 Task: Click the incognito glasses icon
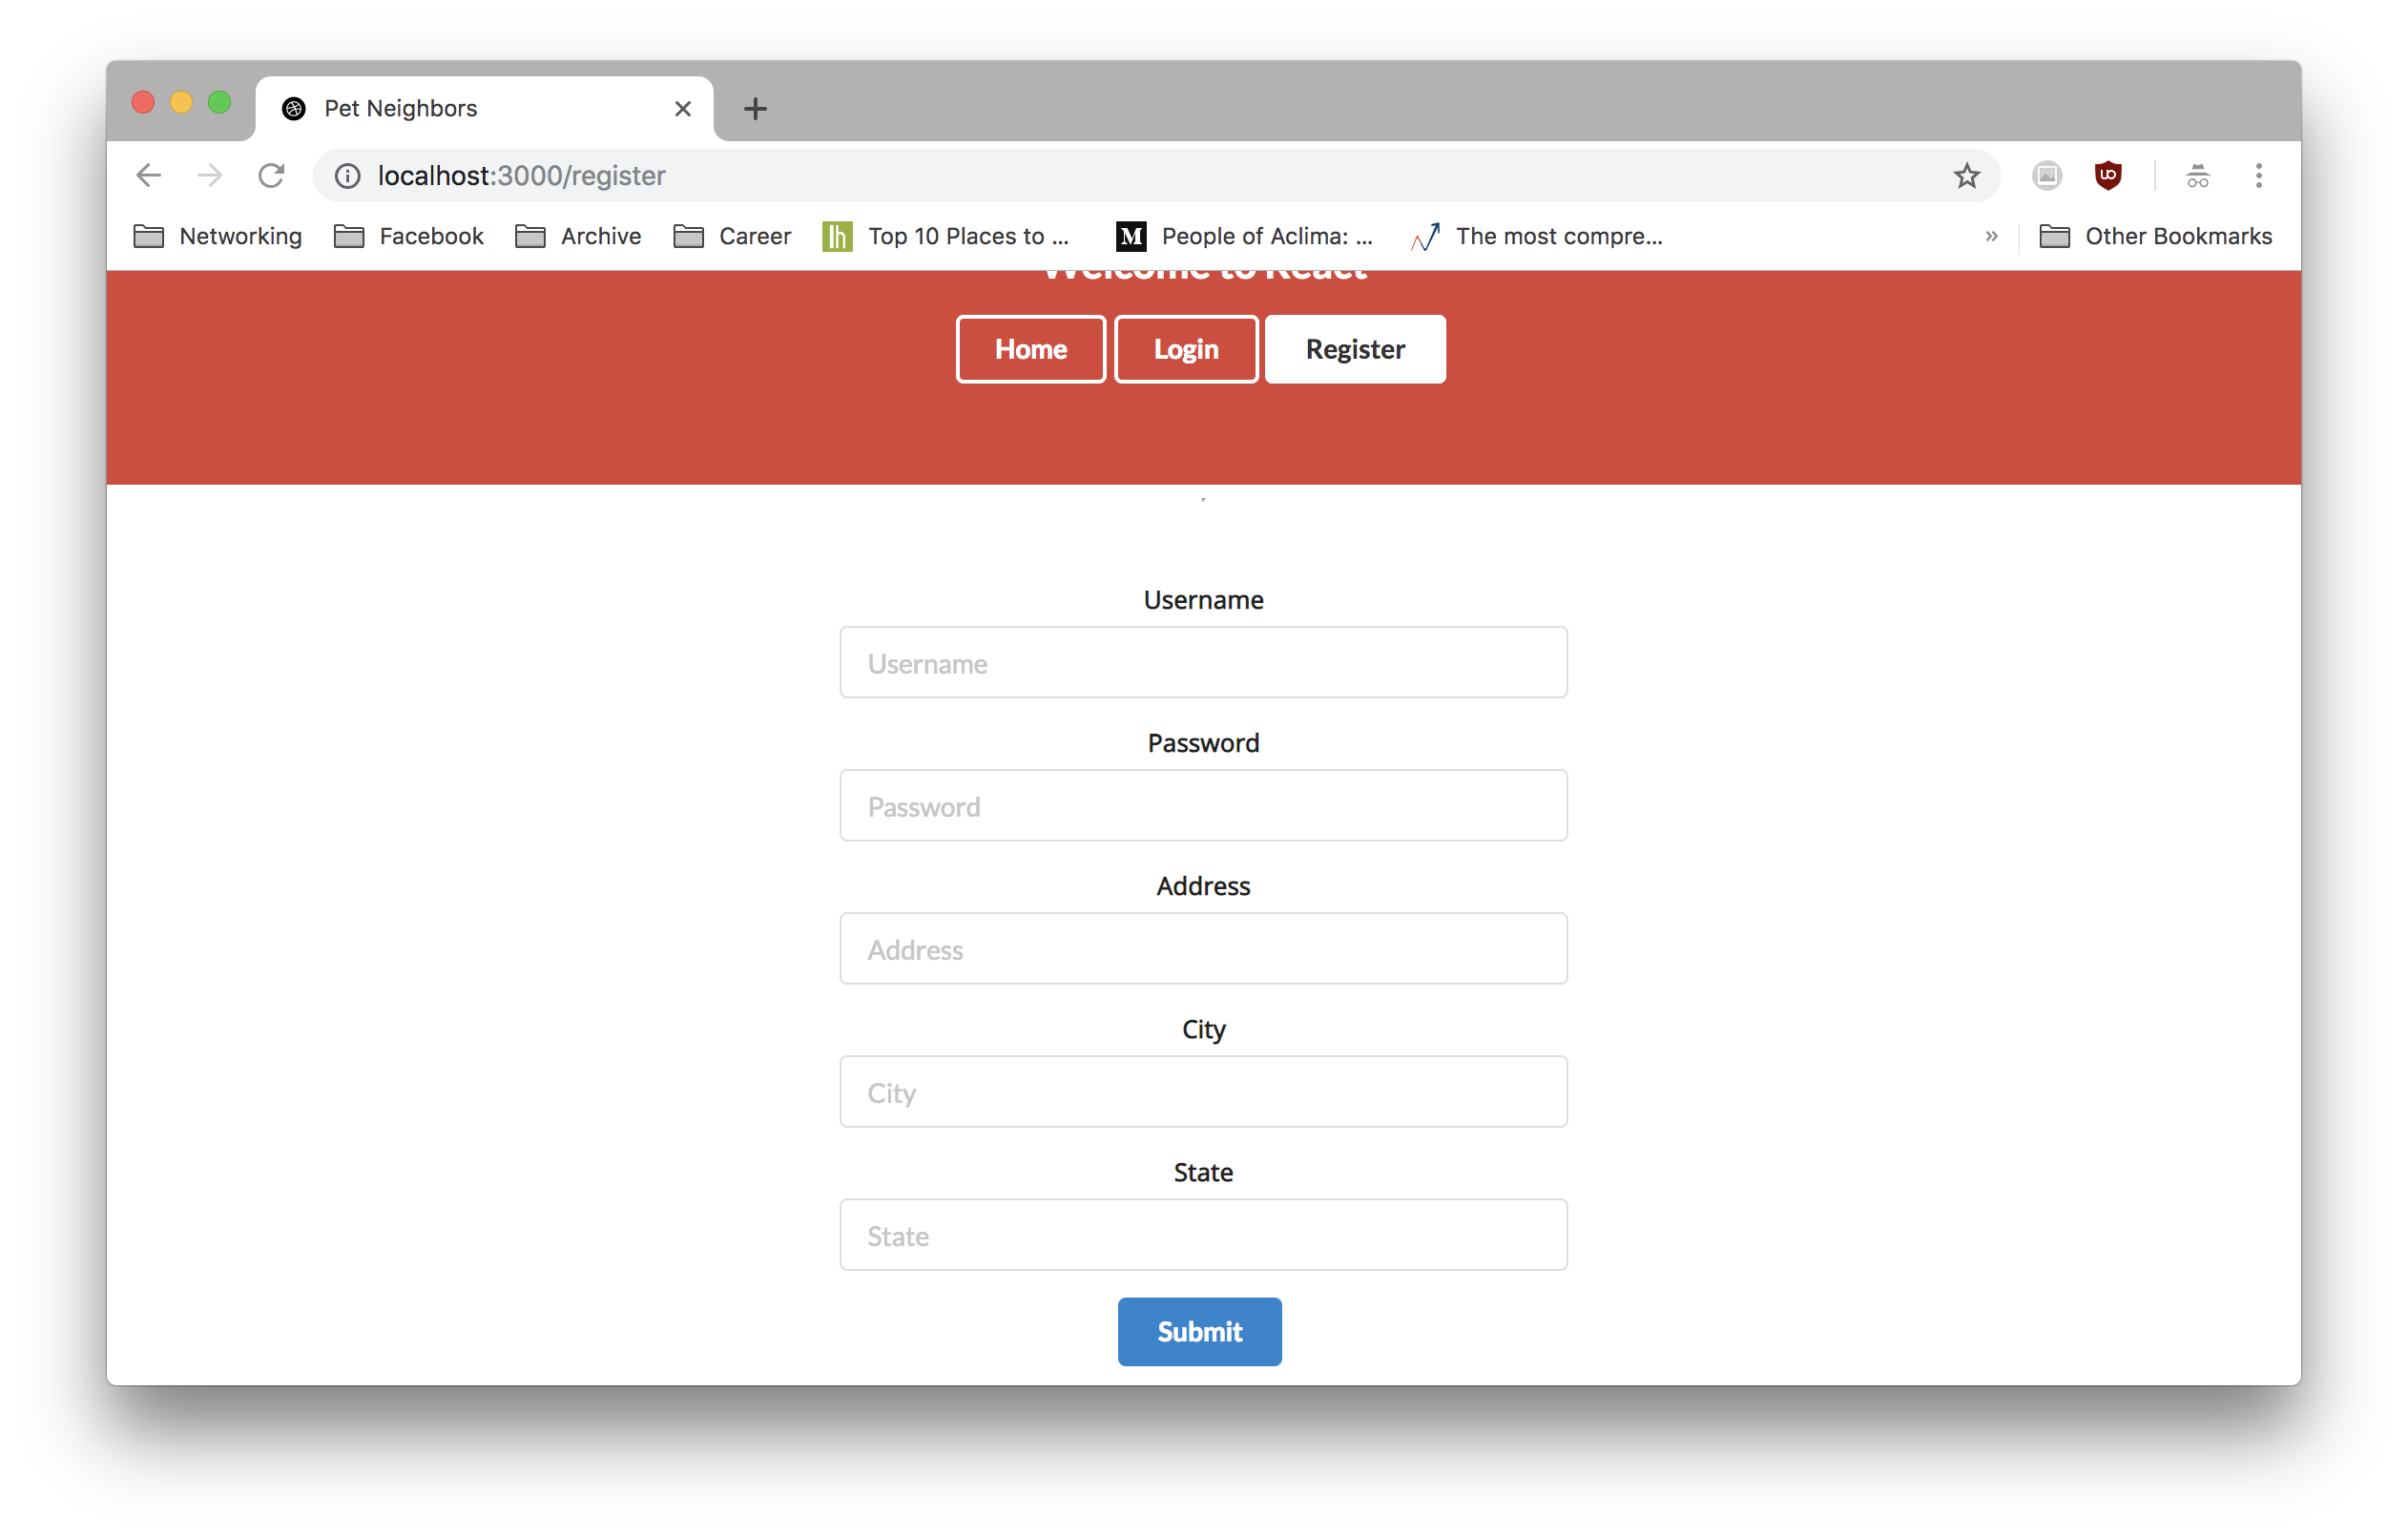2197,176
